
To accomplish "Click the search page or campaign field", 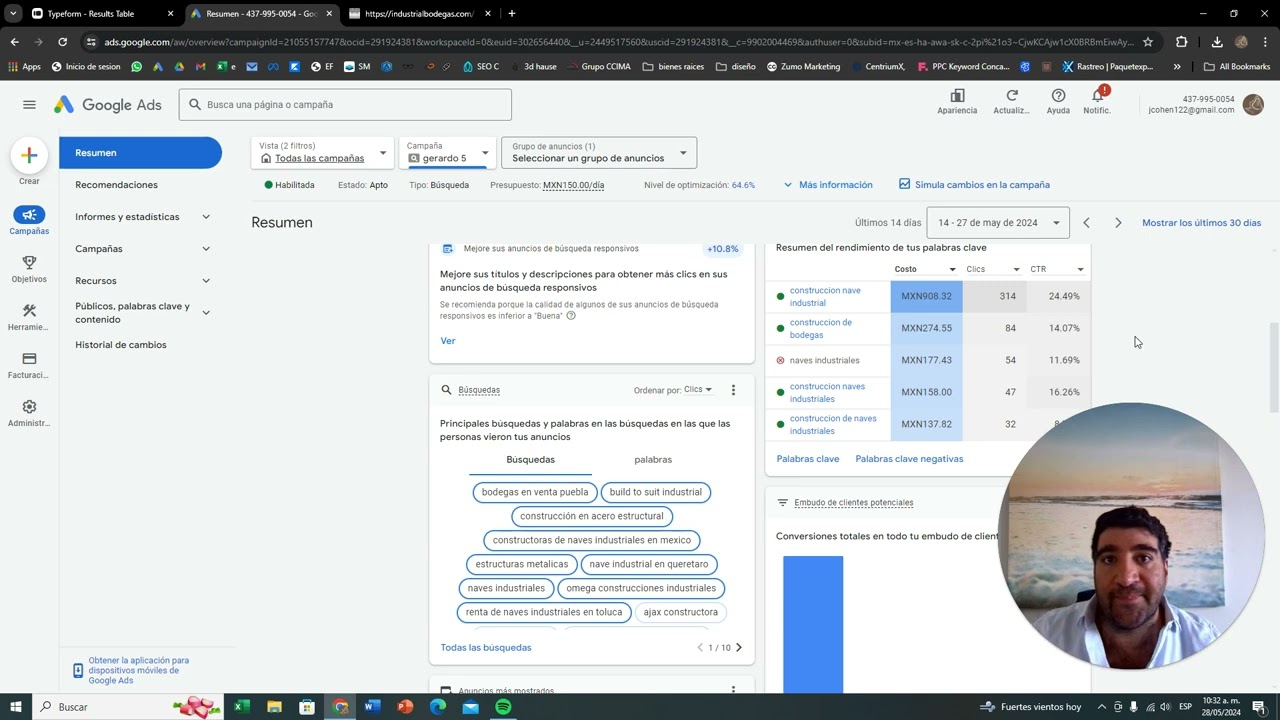I will [x=345, y=105].
